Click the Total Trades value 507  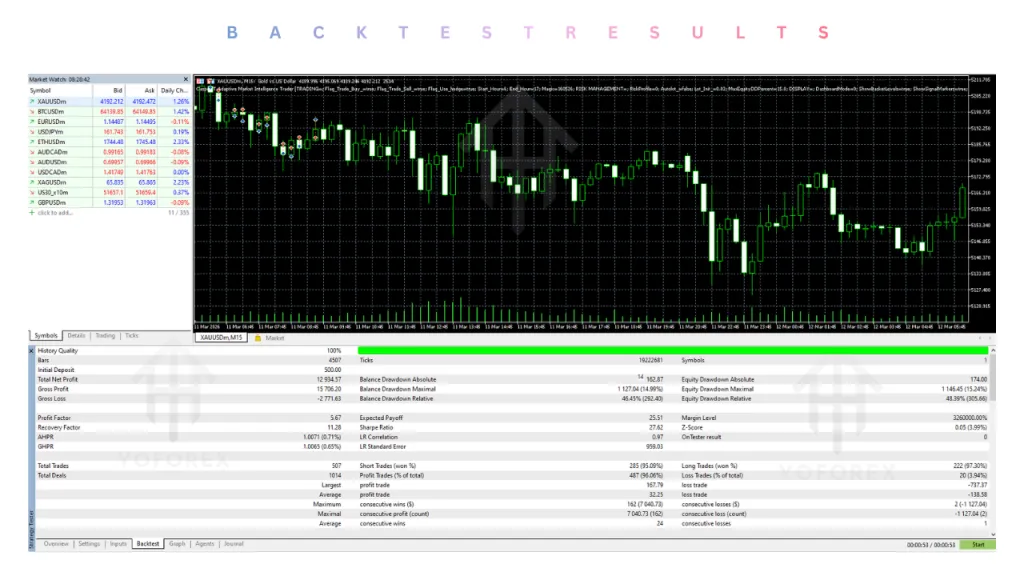(336, 466)
